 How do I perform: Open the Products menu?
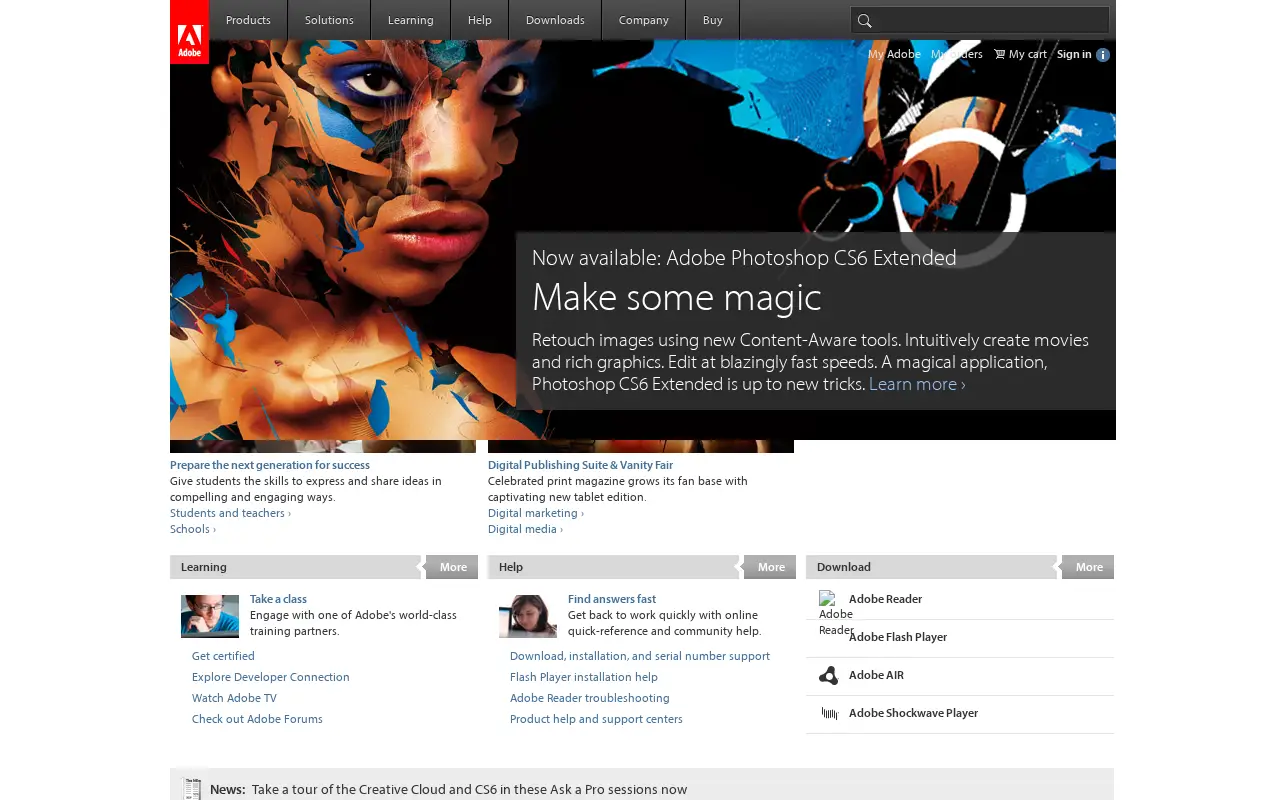click(x=248, y=20)
